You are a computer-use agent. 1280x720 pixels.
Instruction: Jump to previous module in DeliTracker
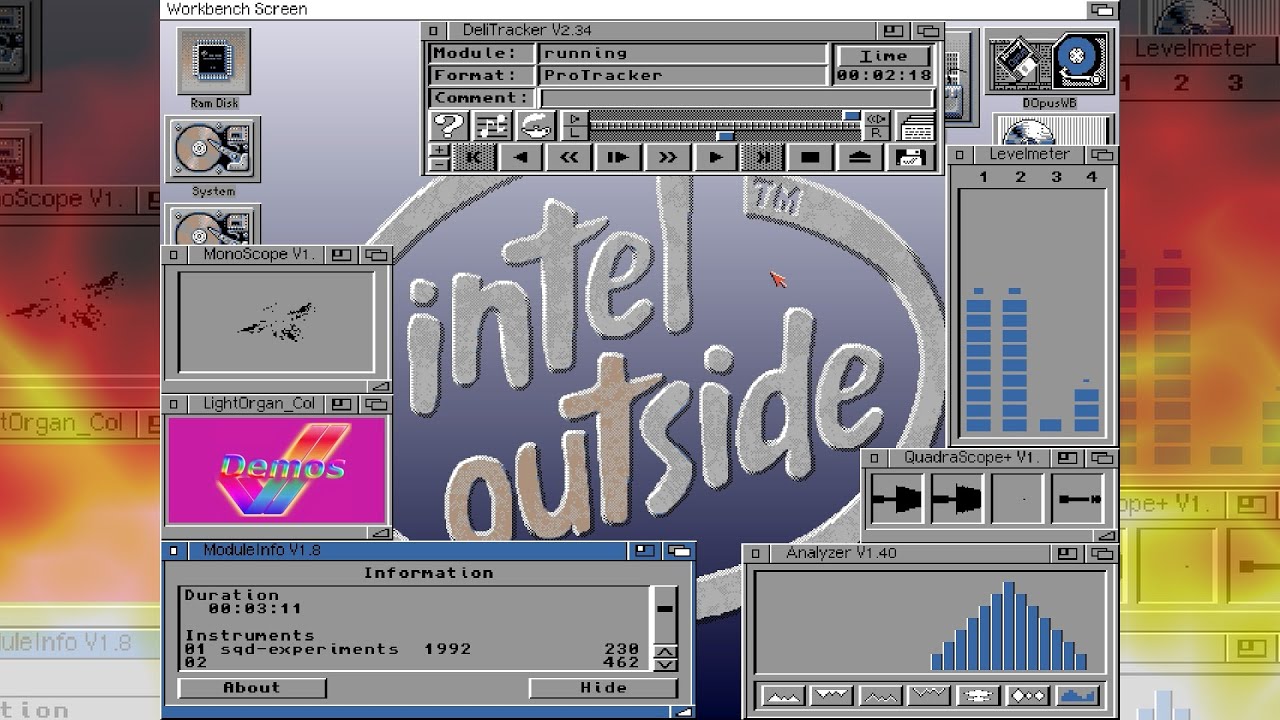pos(474,157)
